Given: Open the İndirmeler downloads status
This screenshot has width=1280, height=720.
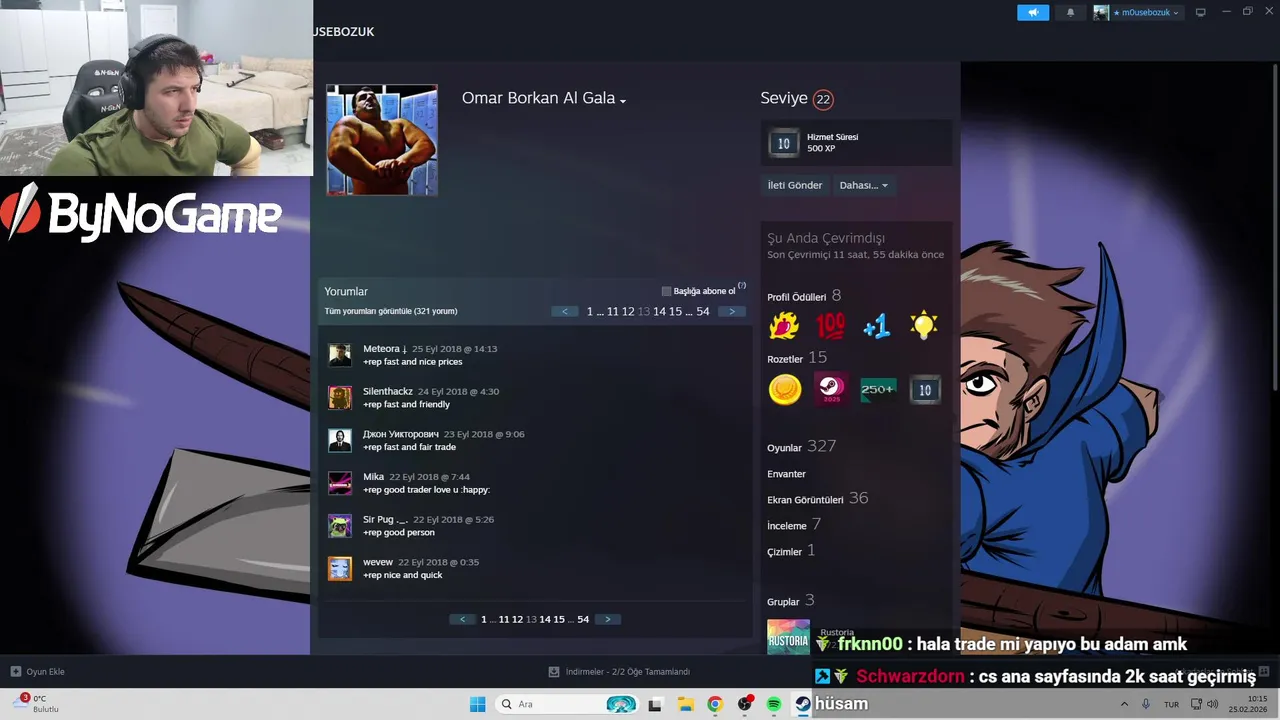Looking at the screenshot, I should [620, 672].
